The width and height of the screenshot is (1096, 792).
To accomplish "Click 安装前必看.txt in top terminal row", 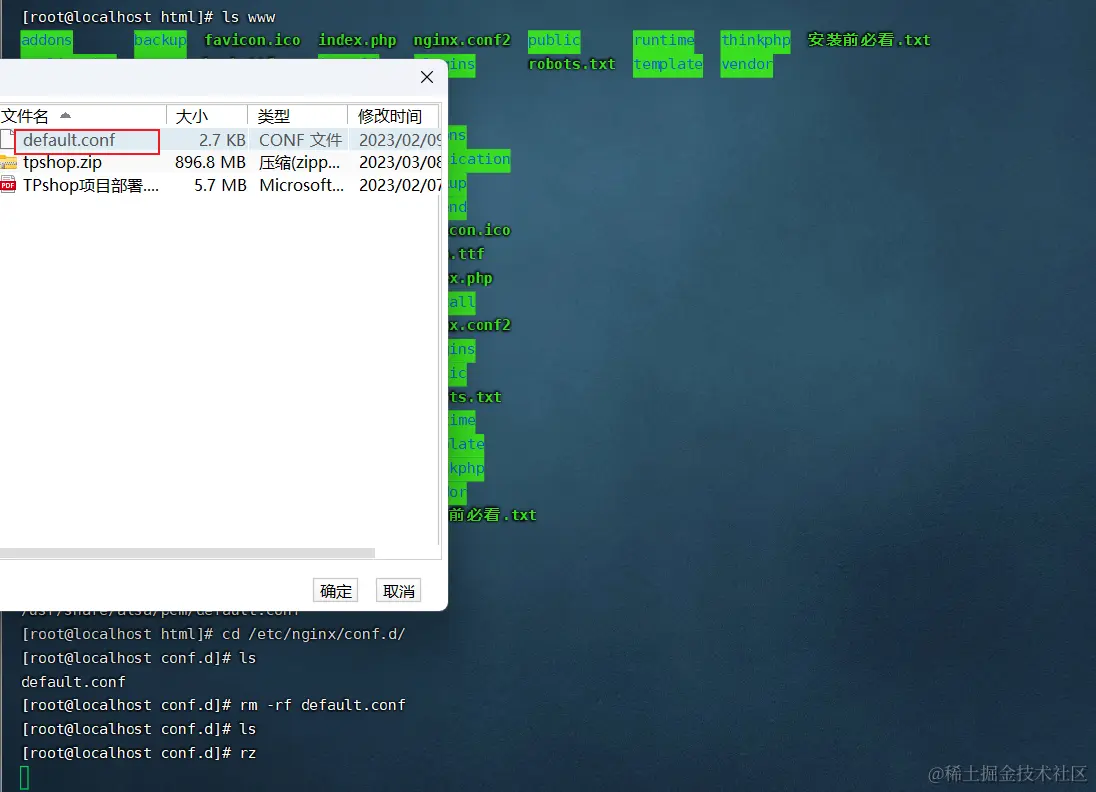I will point(869,41).
